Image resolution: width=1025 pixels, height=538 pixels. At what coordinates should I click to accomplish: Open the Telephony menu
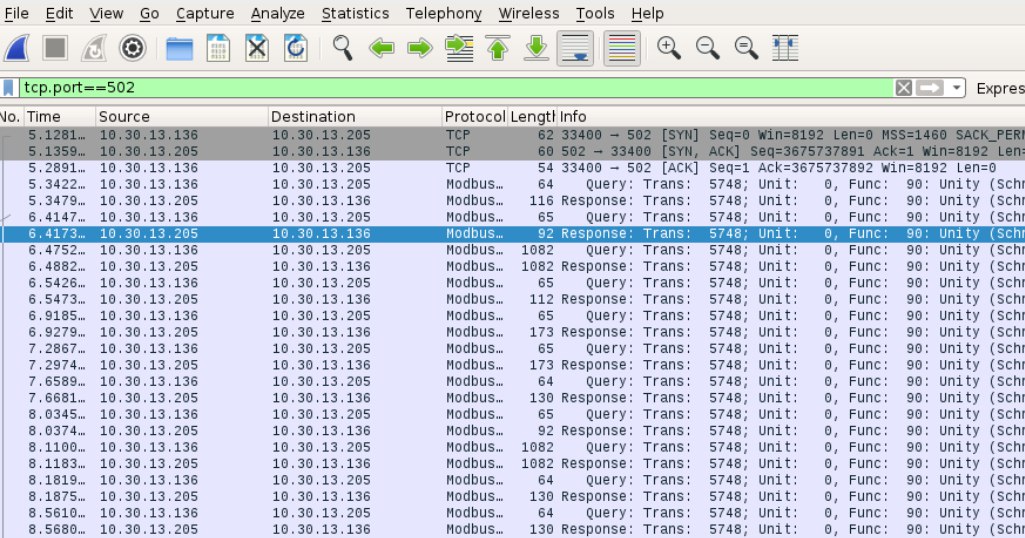[x=443, y=13]
